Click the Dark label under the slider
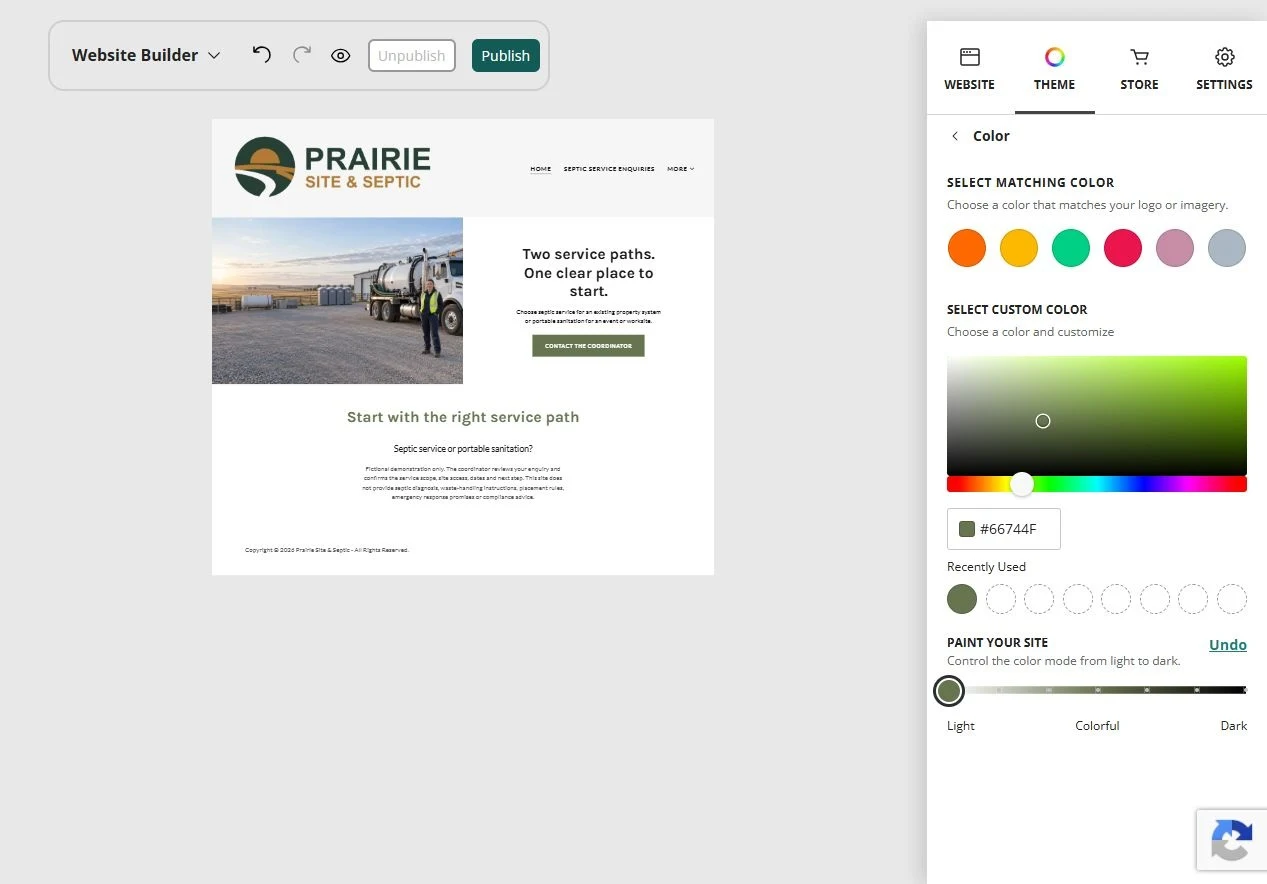The image size is (1267, 884). click(x=1234, y=726)
